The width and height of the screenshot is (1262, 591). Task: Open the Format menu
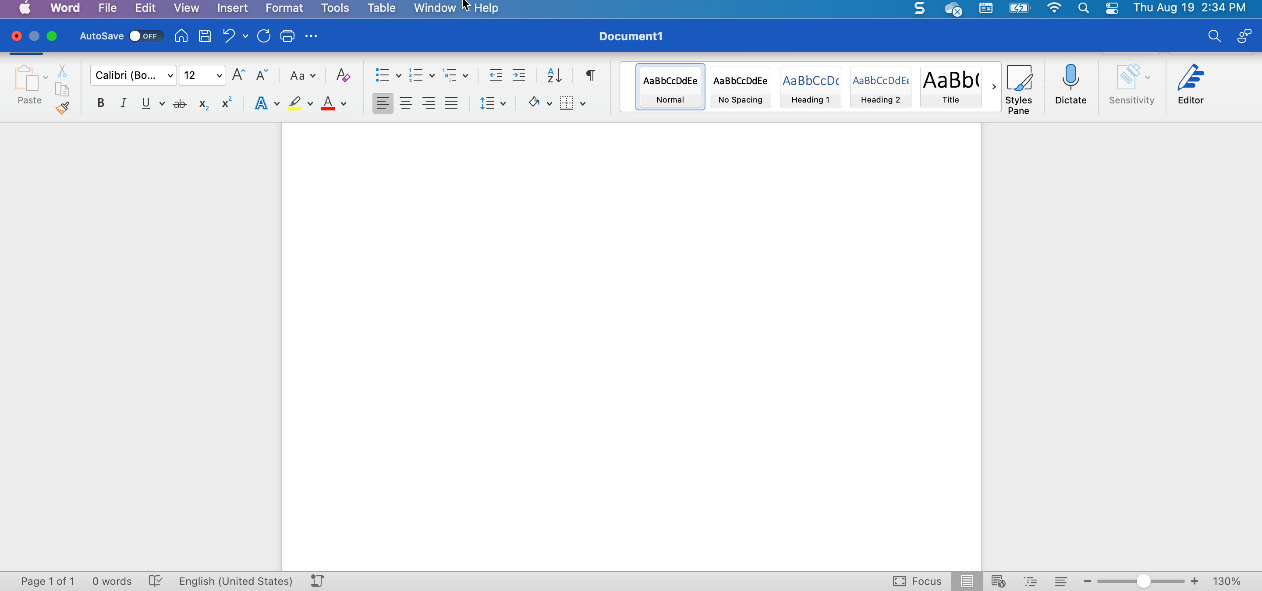point(284,8)
